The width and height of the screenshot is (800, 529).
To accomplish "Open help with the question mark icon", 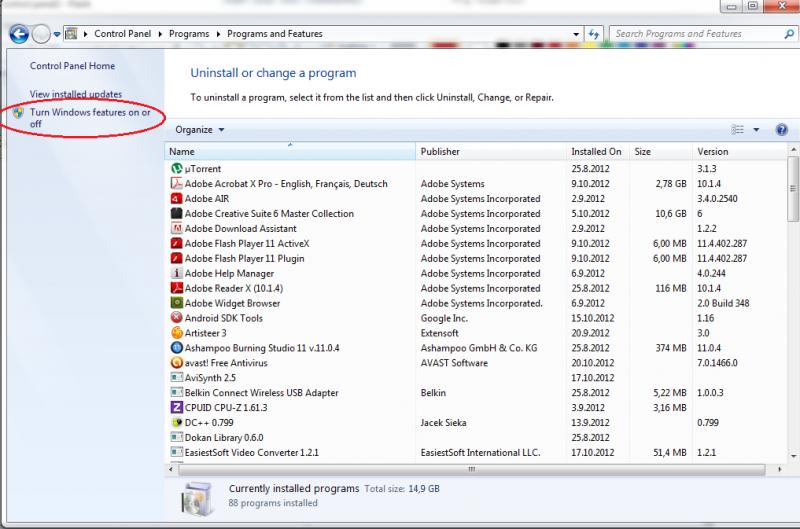I will pos(782,130).
